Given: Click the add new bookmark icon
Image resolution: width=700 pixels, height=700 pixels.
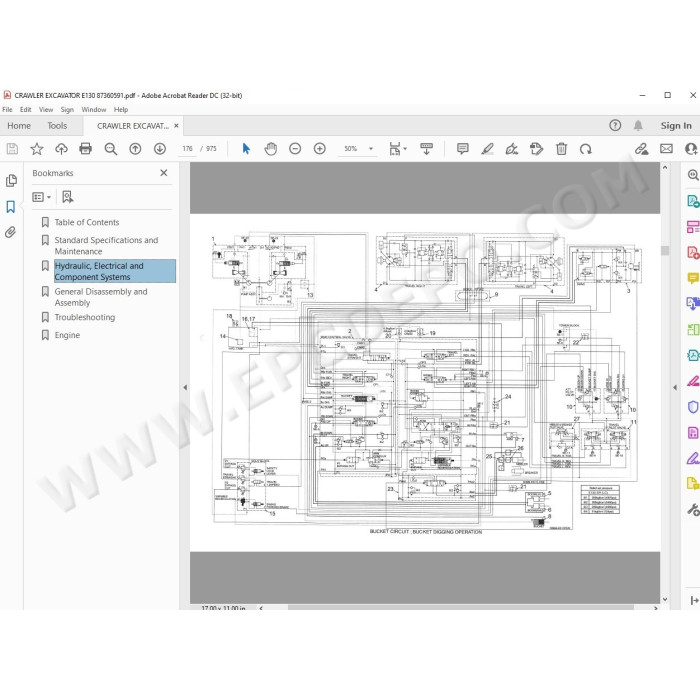Looking at the screenshot, I should (x=67, y=197).
